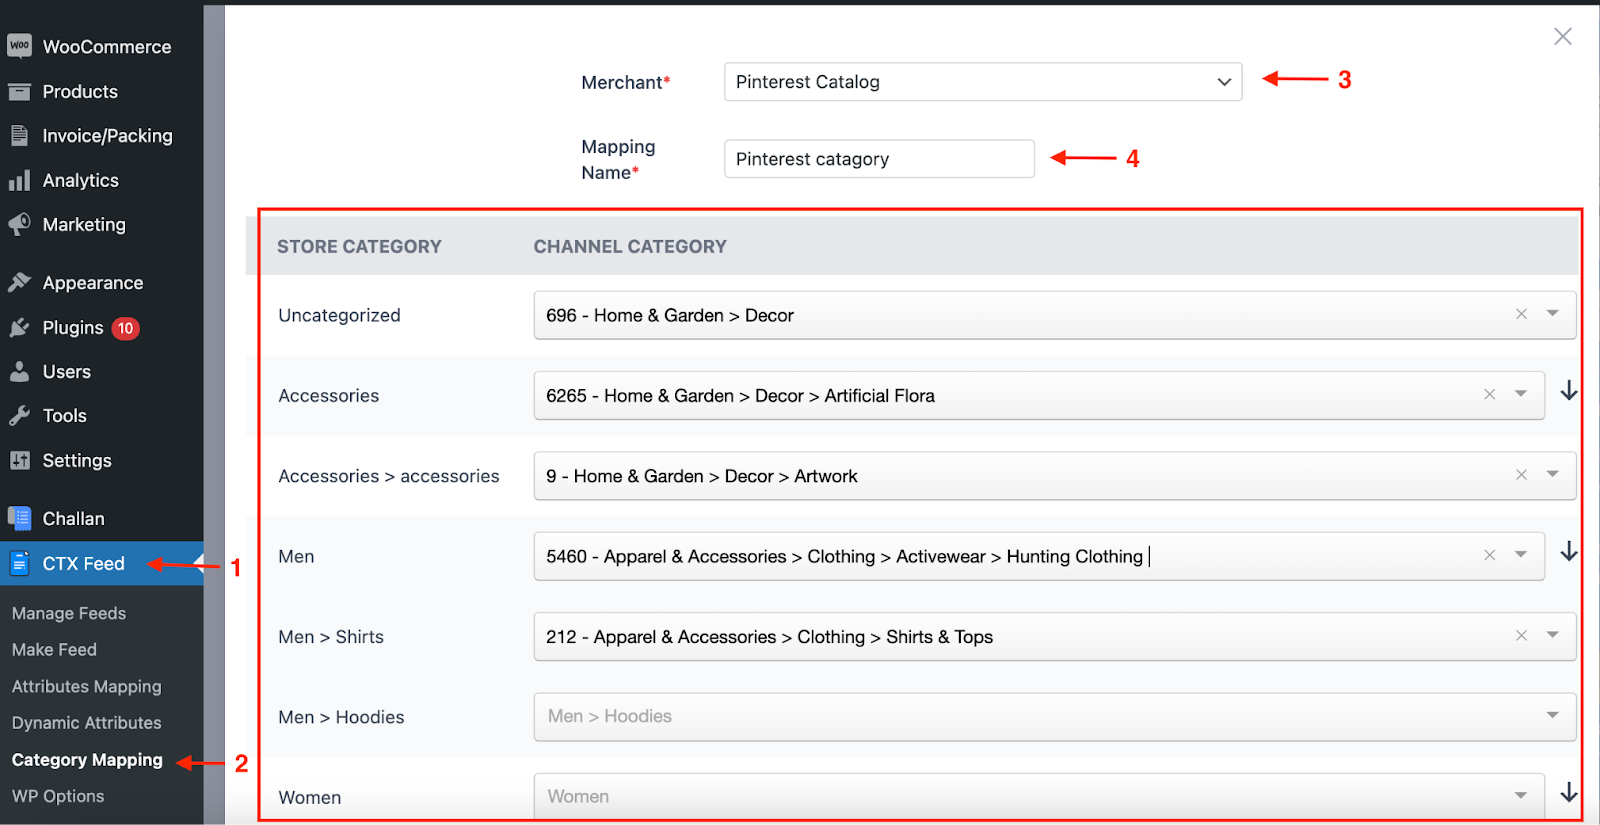Expand the Men channel category dropdown arrow
Screen dimensions: 1600x825
(1521, 555)
